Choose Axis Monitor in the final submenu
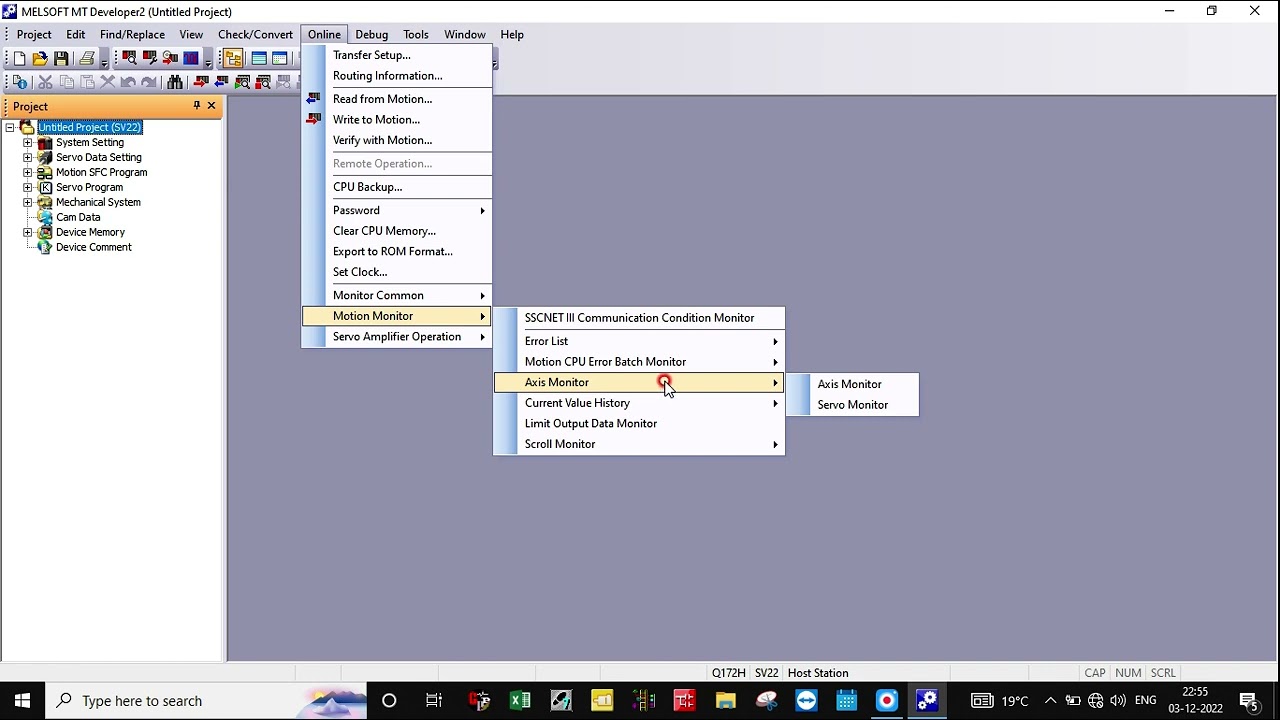The image size is (1280, 720). (852, 384)
